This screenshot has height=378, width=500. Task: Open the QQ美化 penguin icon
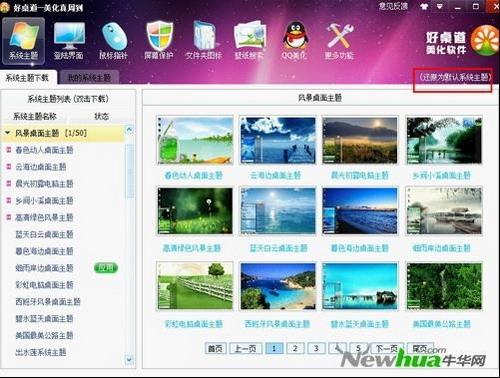295,41
